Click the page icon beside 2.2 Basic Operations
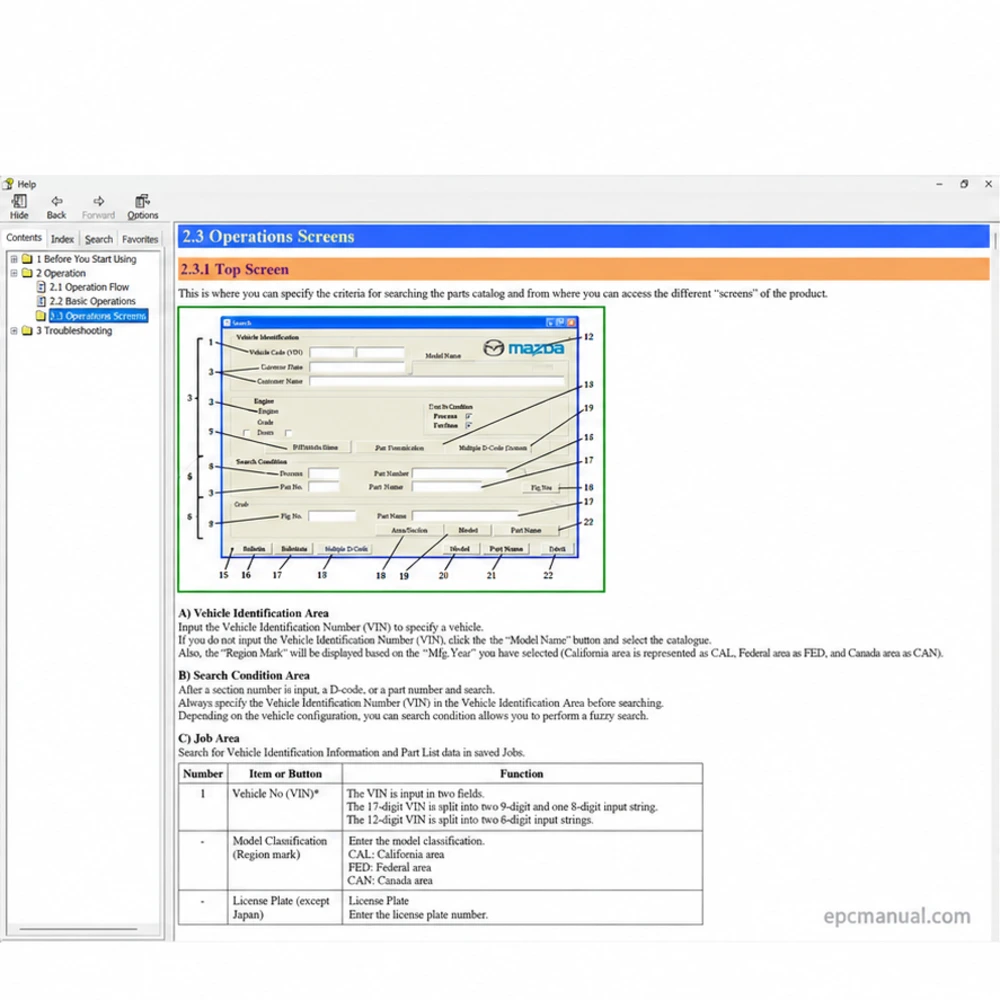This screenshot has width=1000, height=1000. [41, 301]
